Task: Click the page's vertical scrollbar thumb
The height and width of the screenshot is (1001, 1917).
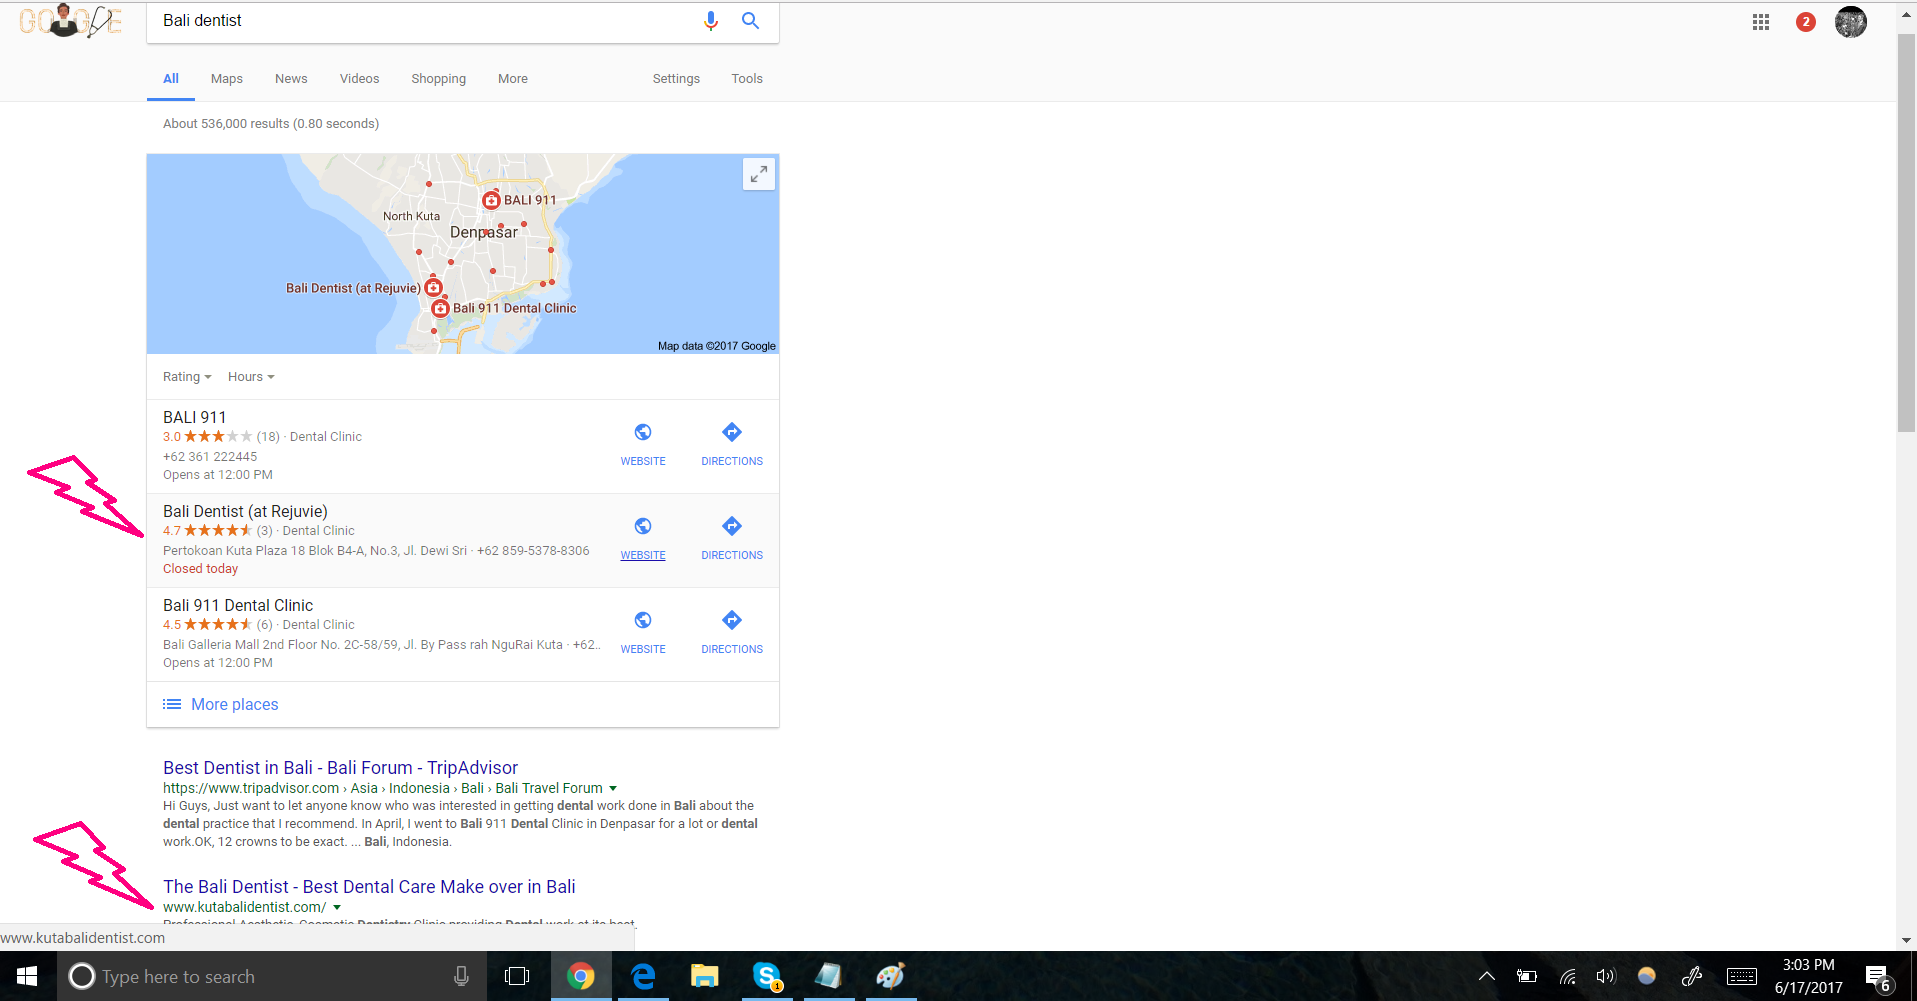Action: [1906, 230]
